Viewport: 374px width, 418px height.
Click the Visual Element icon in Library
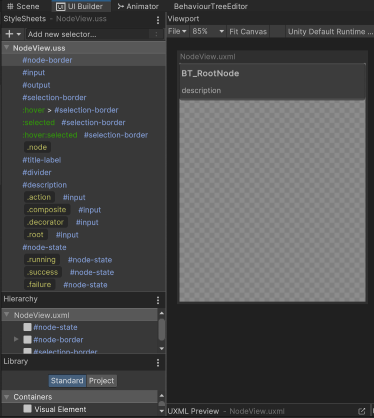(x=27, y=409)
